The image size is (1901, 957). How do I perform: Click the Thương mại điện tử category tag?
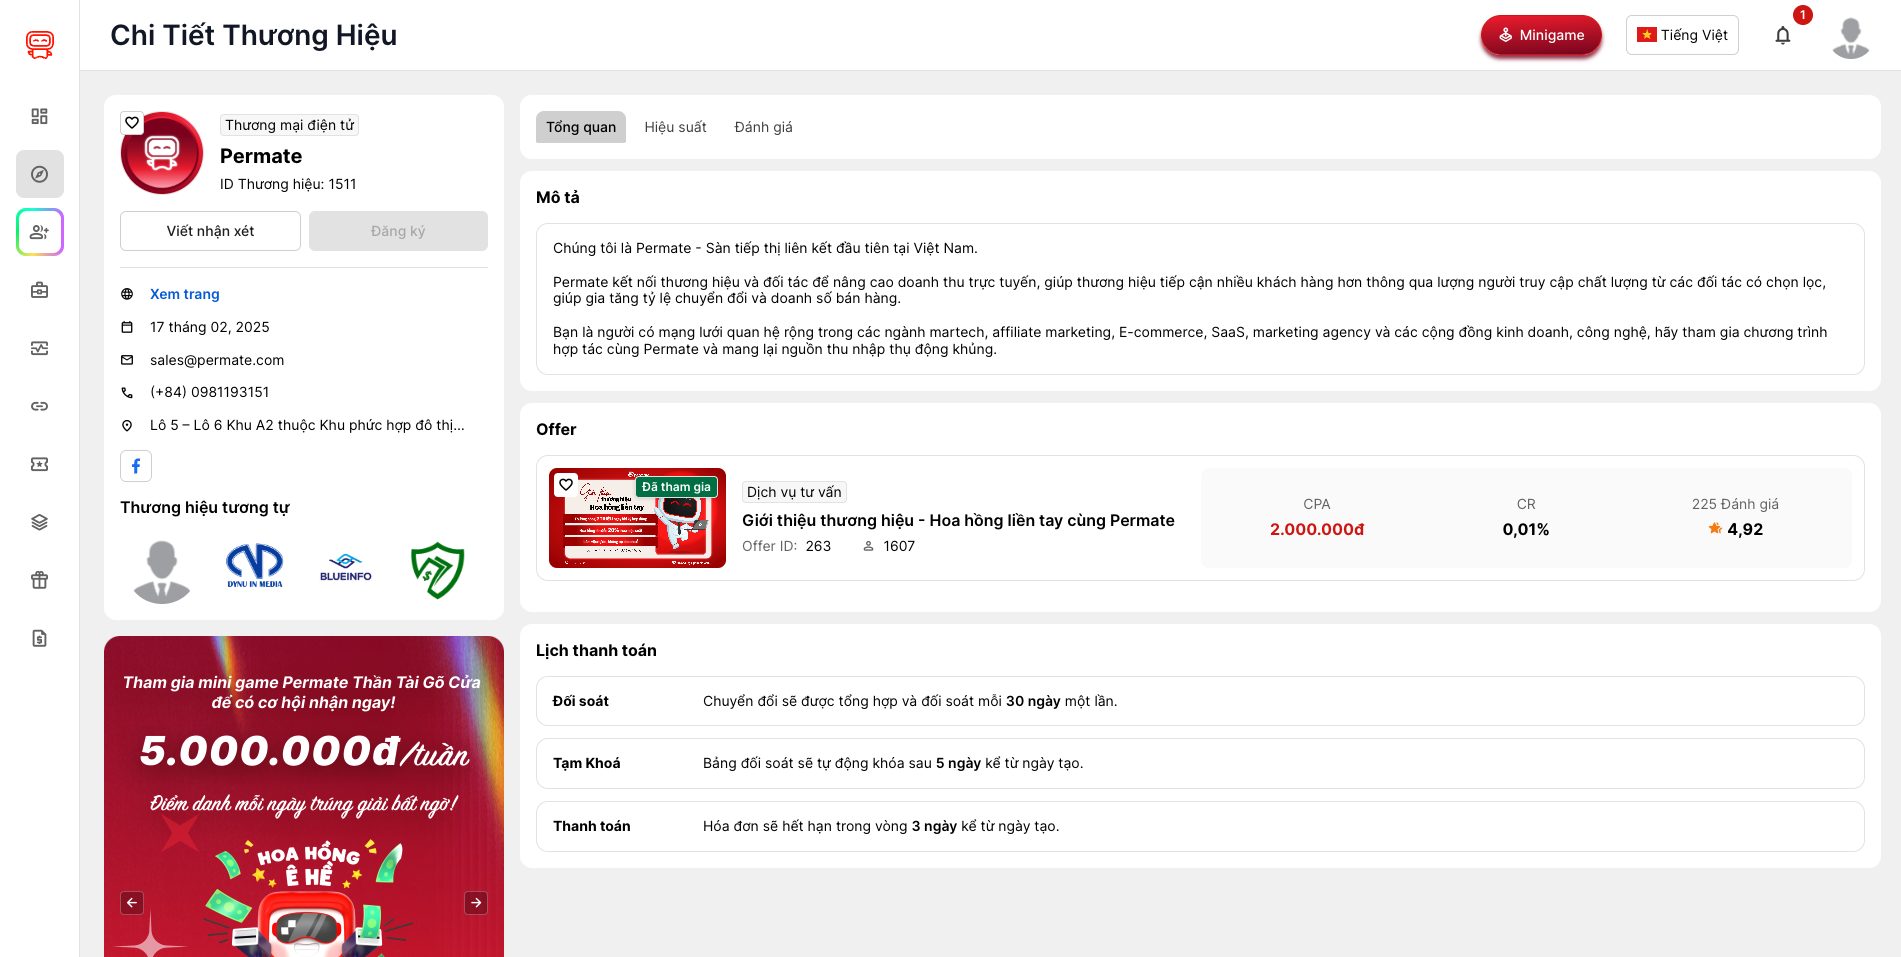289,125
